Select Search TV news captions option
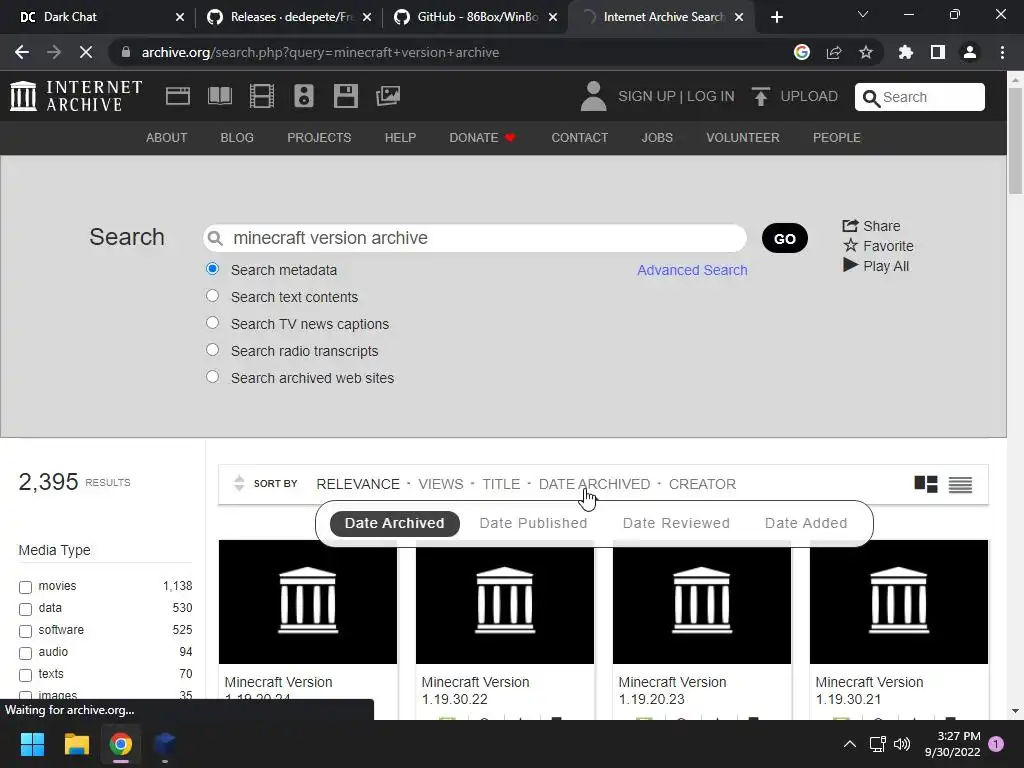Screen dimensions: 1024x768 [212, 323]
